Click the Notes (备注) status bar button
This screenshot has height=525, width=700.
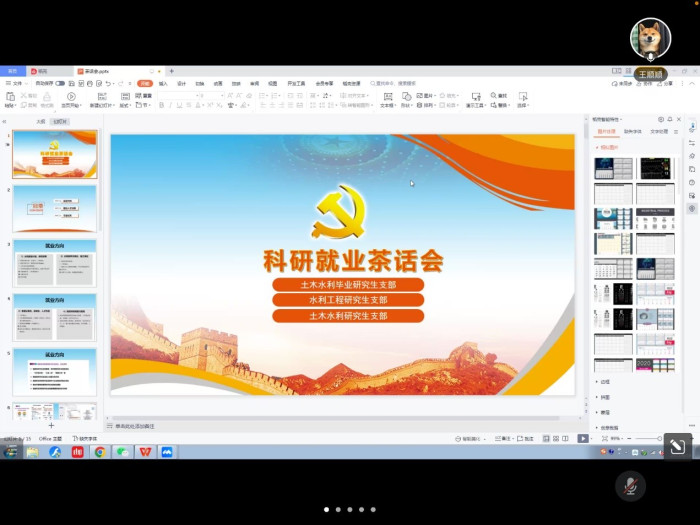pos(504,439)
